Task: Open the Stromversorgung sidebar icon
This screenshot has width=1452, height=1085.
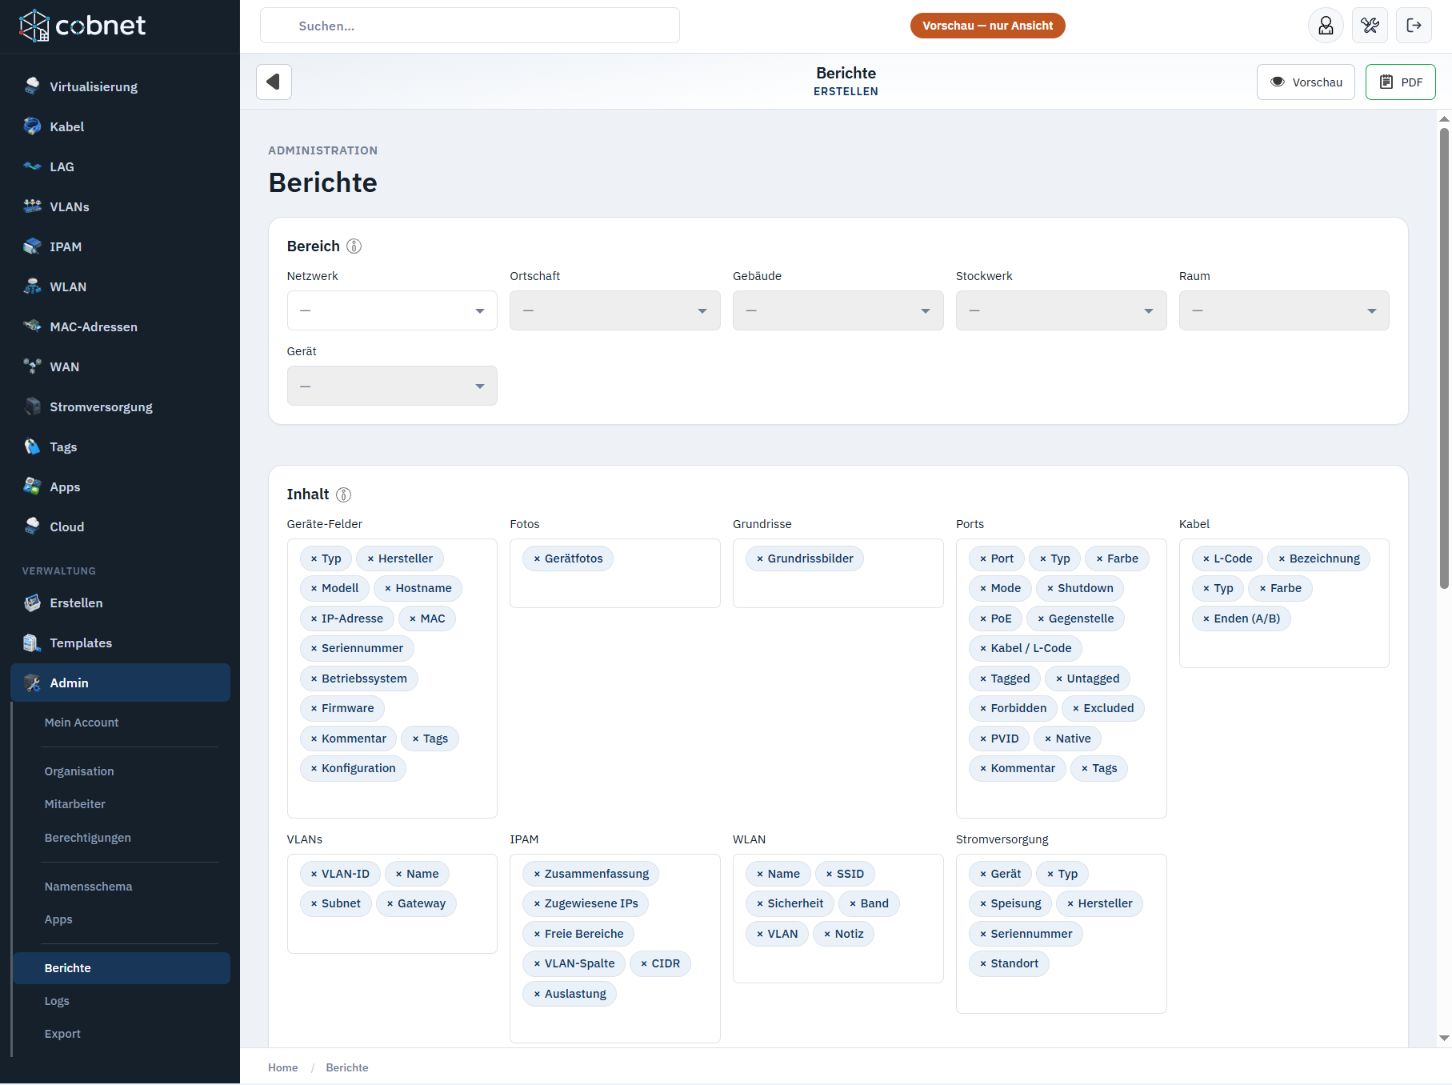Action: tap(32, 406)
